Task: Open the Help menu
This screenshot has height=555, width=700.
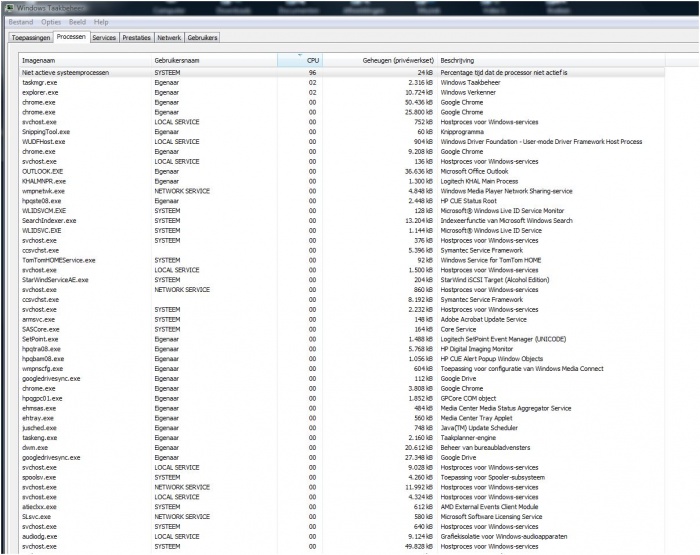Action: pos(101,22)
